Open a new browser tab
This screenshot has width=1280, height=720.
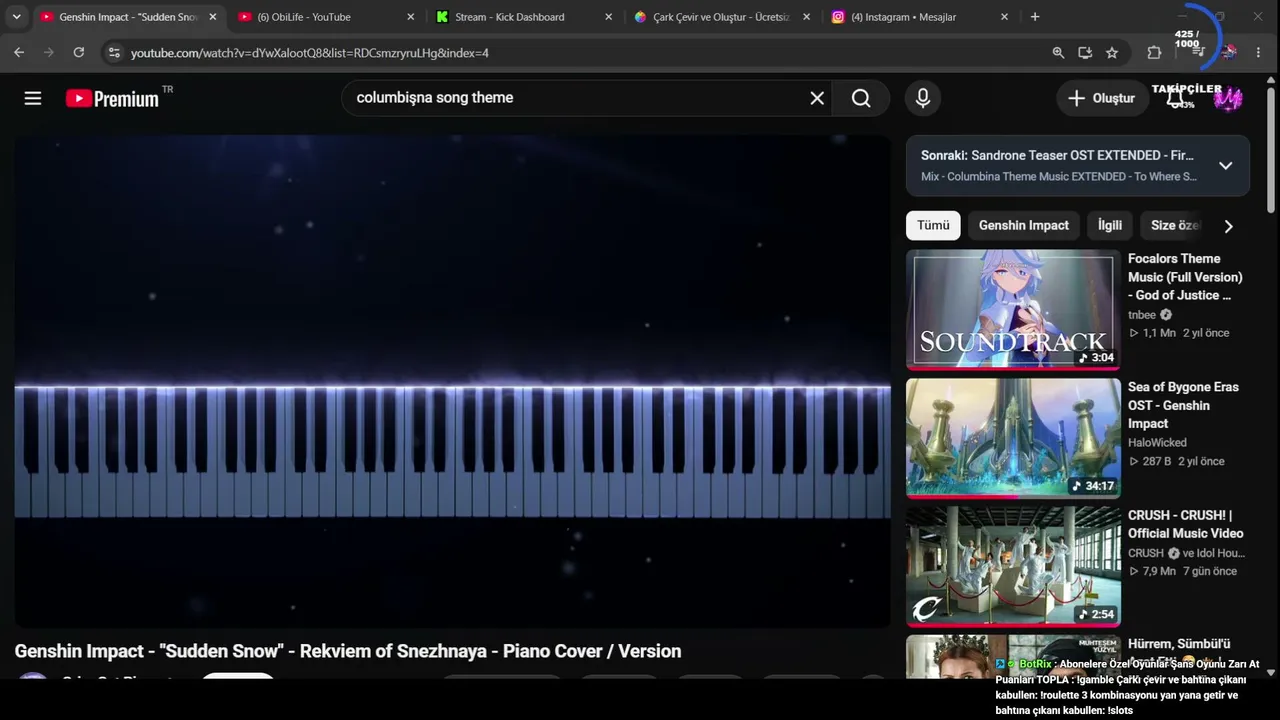tap(1035, 17)
